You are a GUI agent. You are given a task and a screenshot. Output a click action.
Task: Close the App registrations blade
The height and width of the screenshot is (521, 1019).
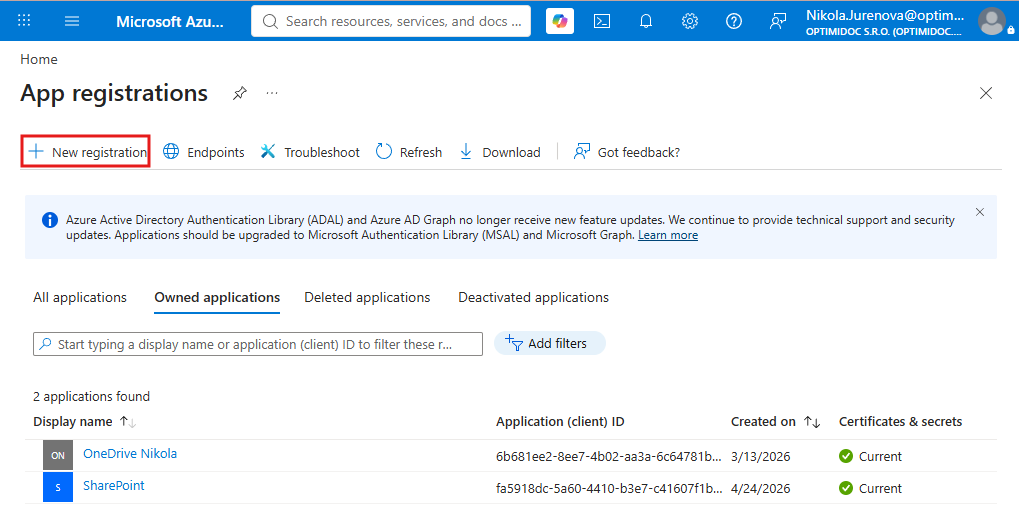[x=986, y=94]
